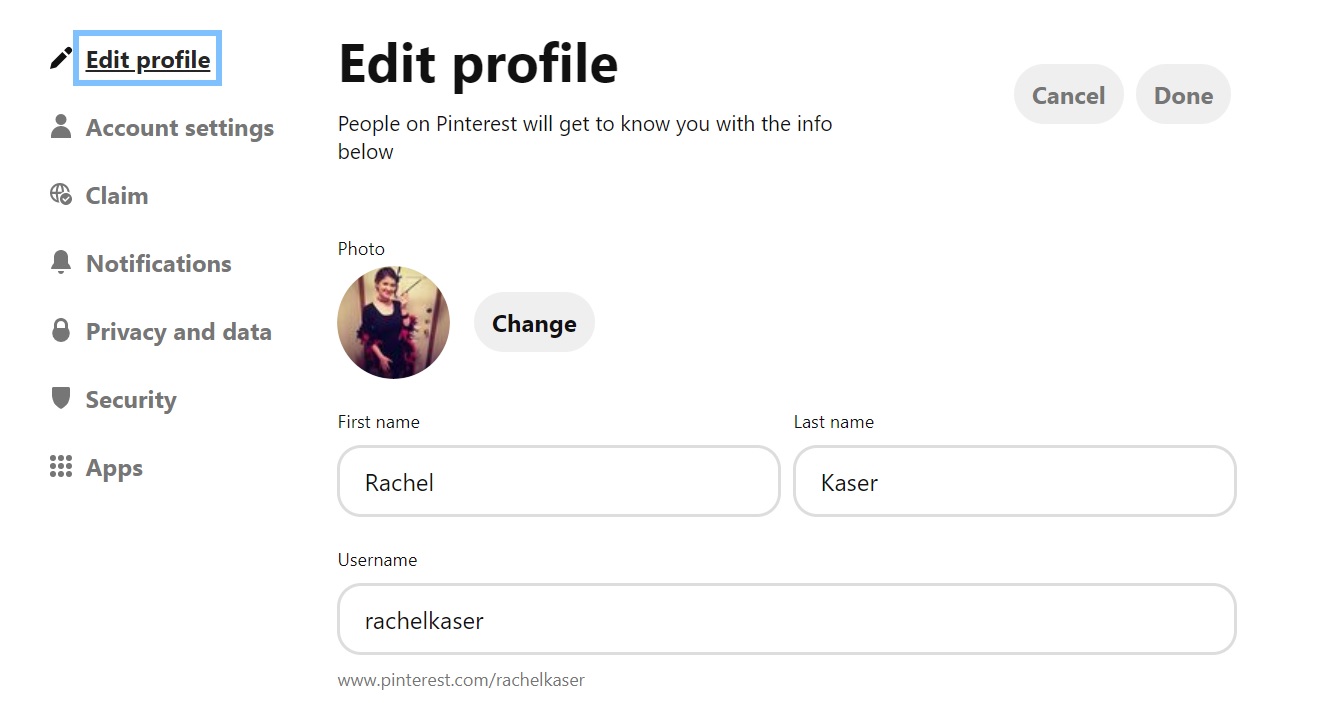Select the Username text field
Screen dimensions: 1344x703
tap(786, 620)
